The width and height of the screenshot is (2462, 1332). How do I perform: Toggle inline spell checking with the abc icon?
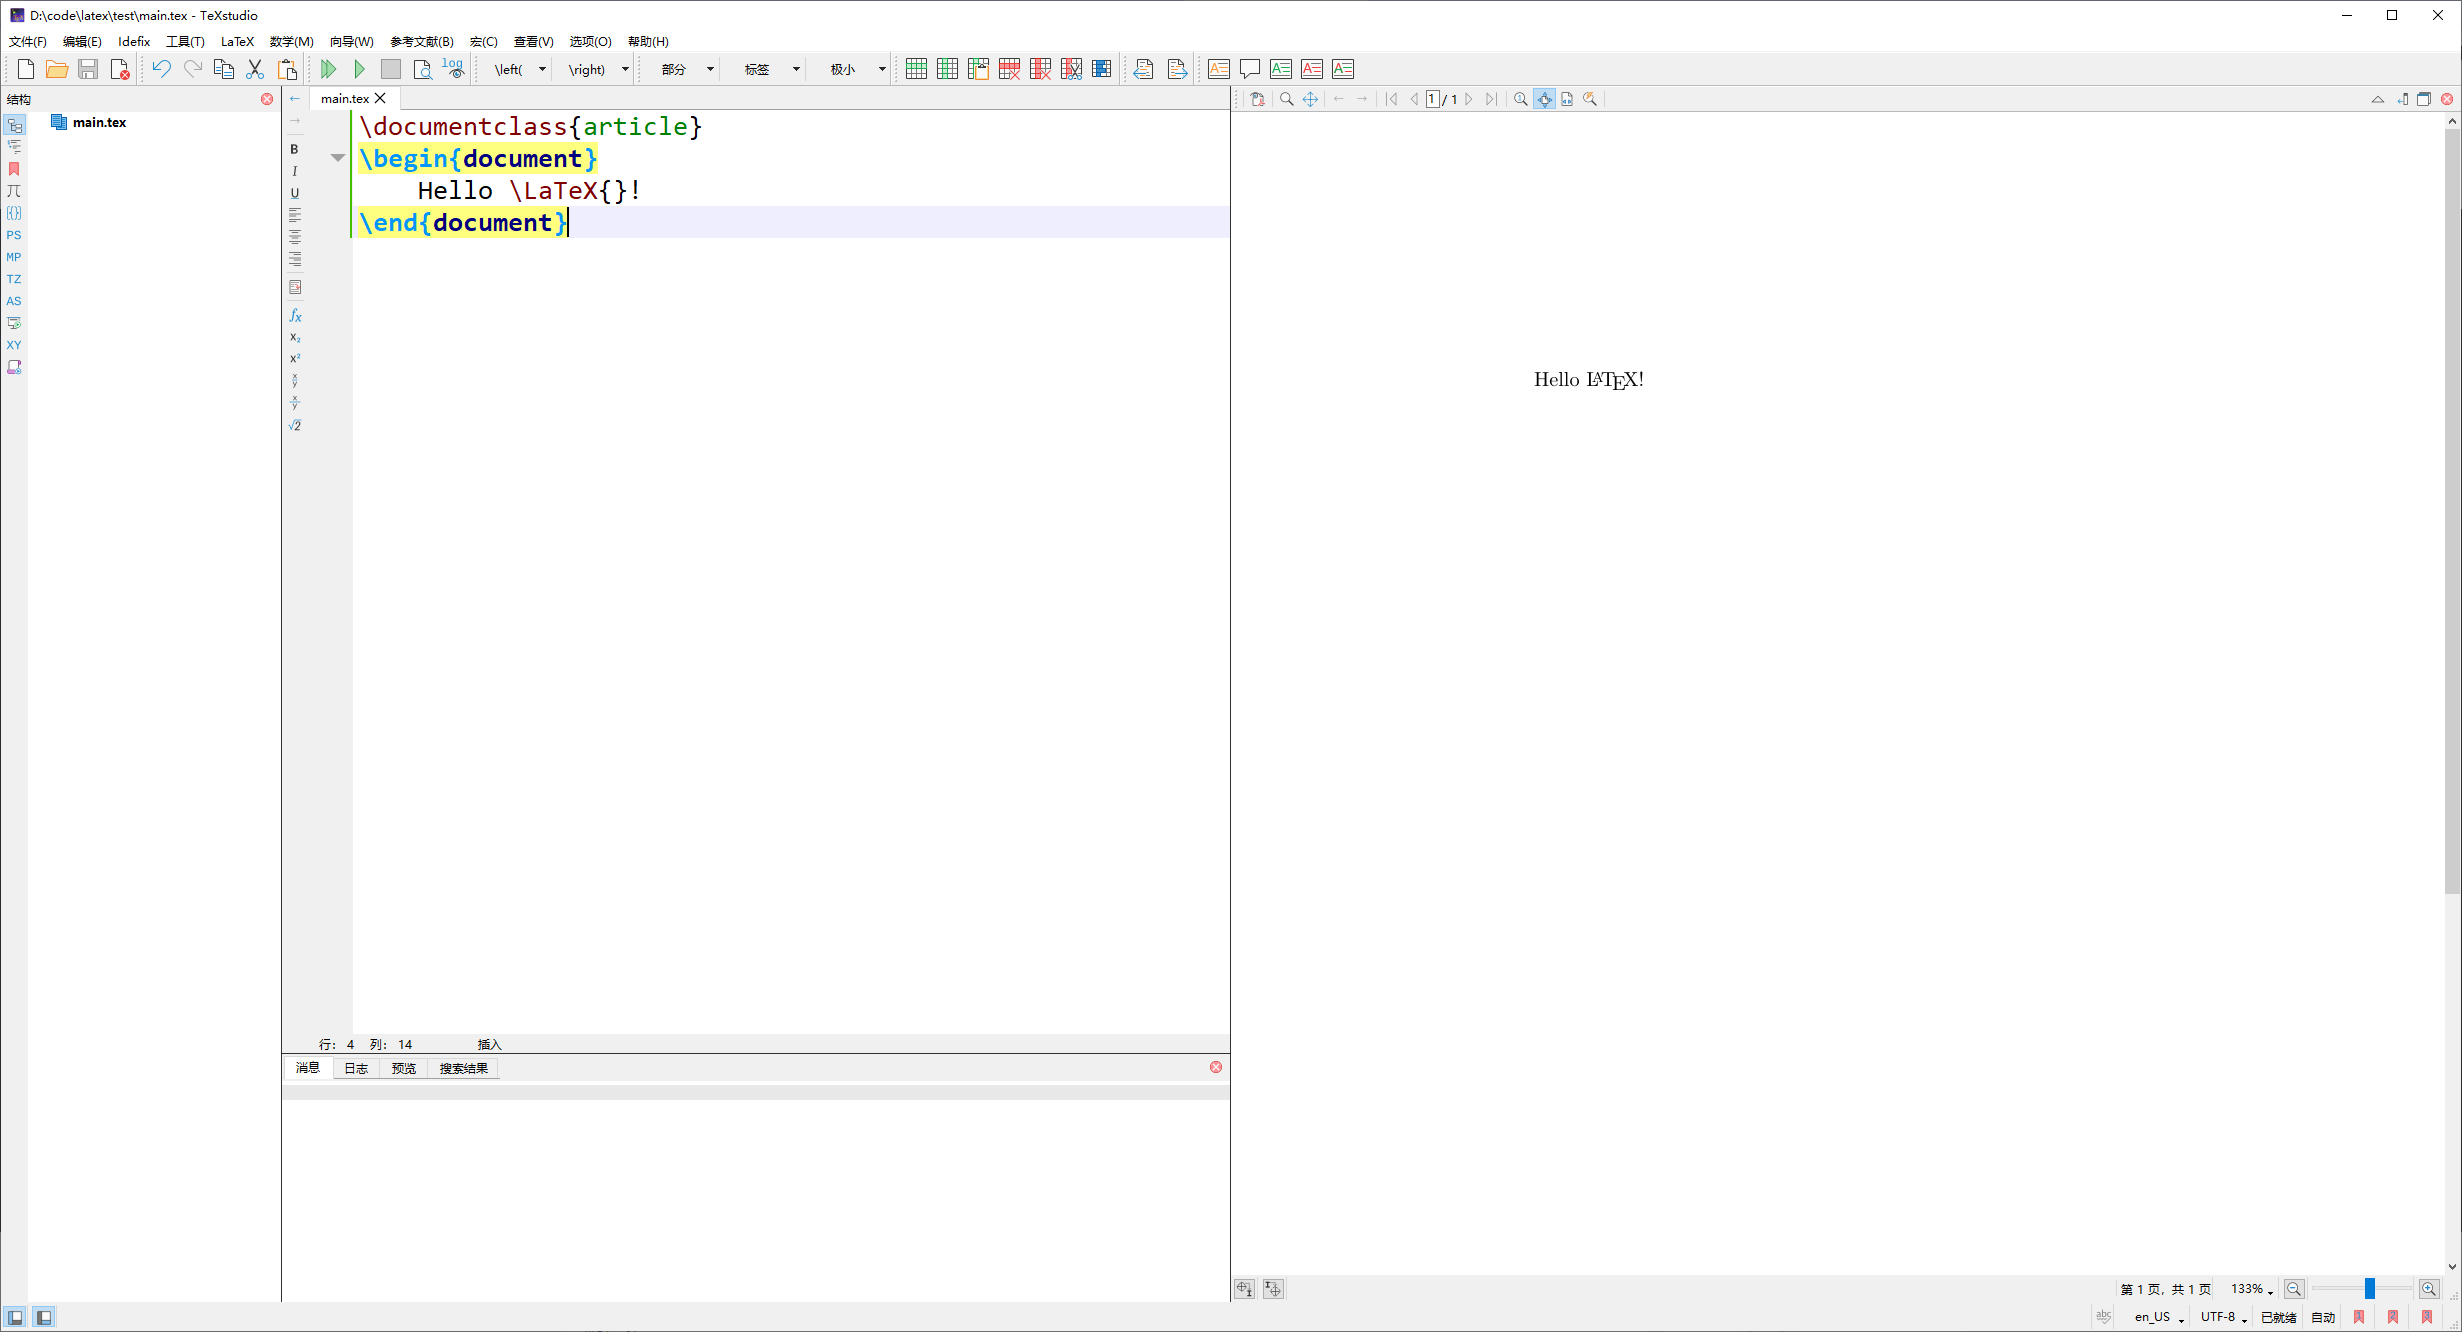[x=2104, y=1317]
